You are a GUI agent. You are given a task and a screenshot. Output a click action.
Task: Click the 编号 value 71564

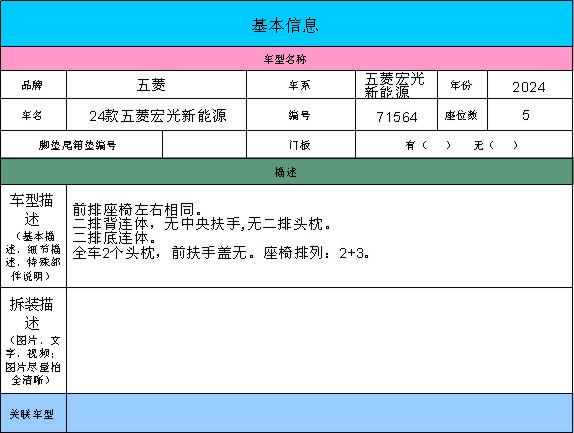396,115
